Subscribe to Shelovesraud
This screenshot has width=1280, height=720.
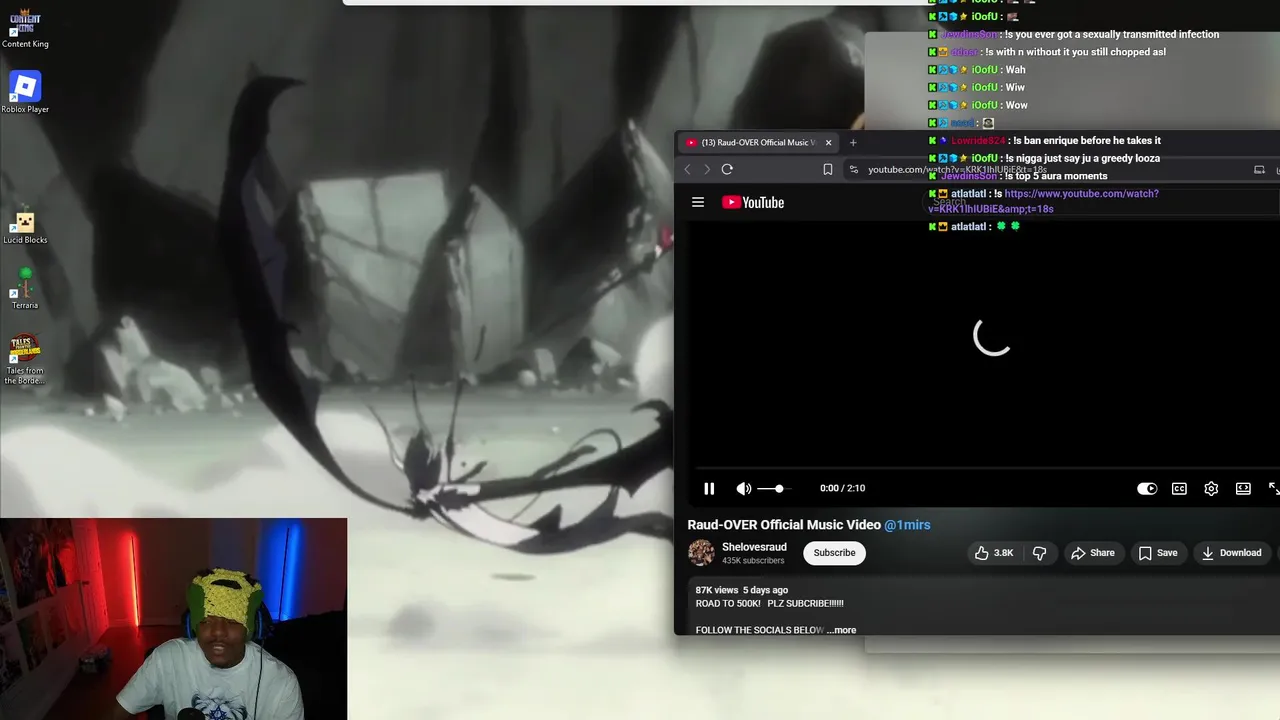(834, 553)
